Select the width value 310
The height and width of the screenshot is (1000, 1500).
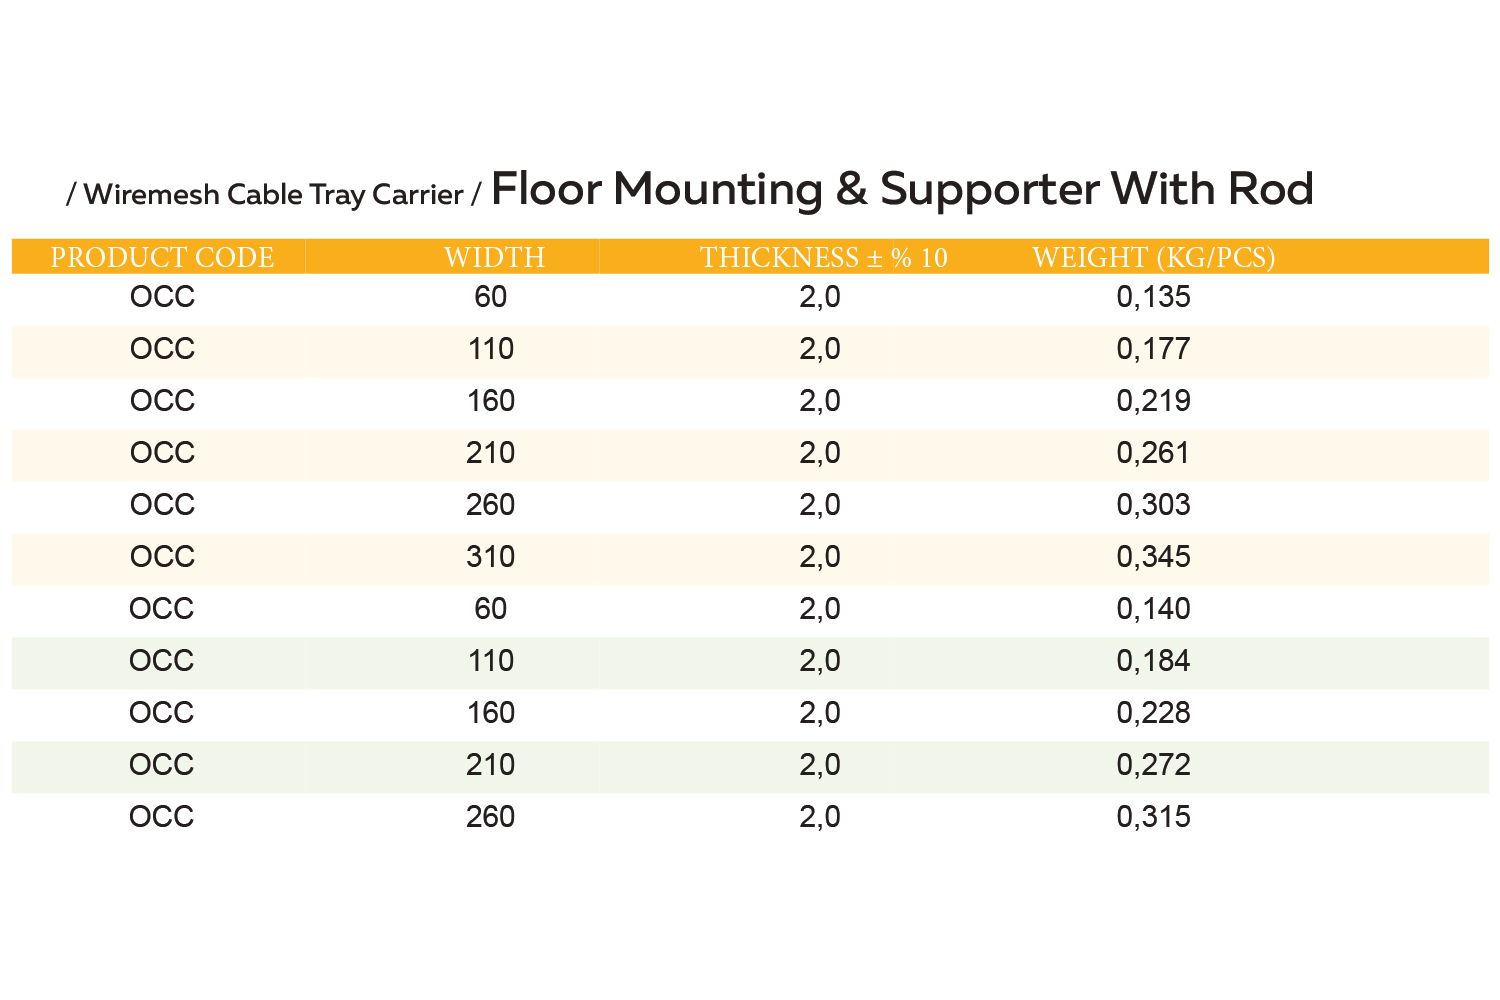coord(490,557)
